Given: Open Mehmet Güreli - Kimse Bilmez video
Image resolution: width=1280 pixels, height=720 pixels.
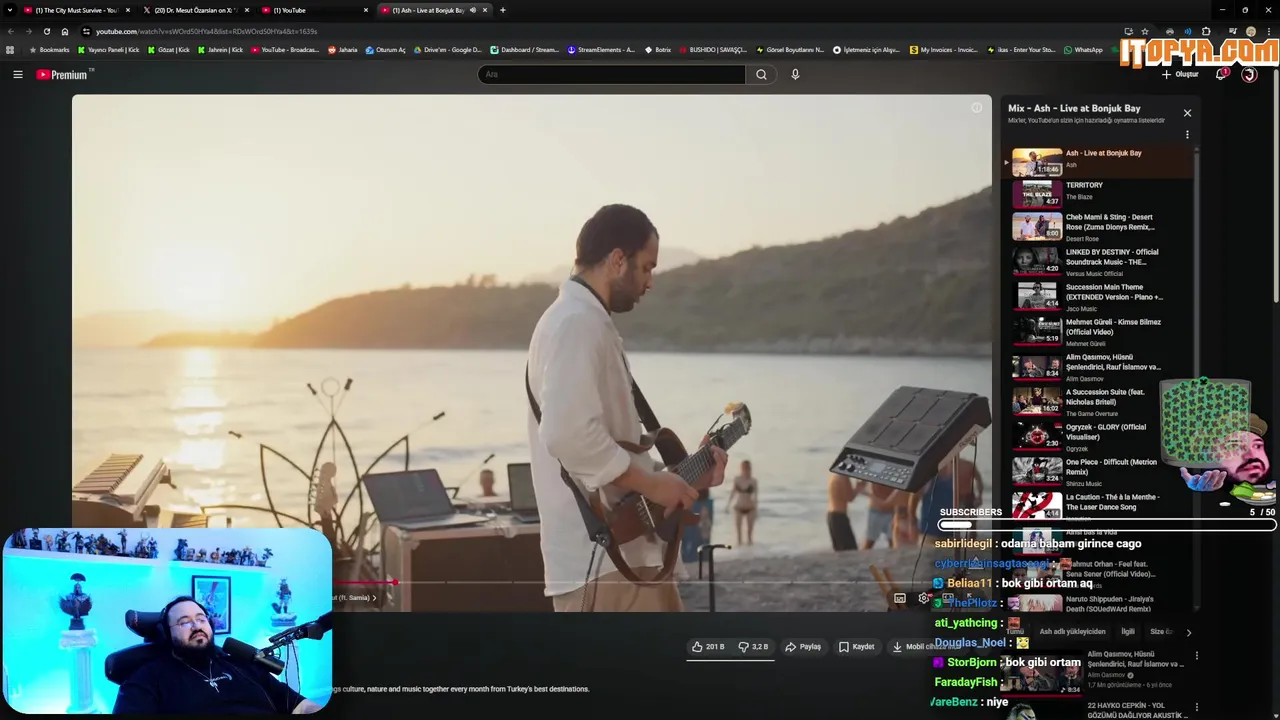Looking at the screenshot, I should click(x=1098, y=332).
